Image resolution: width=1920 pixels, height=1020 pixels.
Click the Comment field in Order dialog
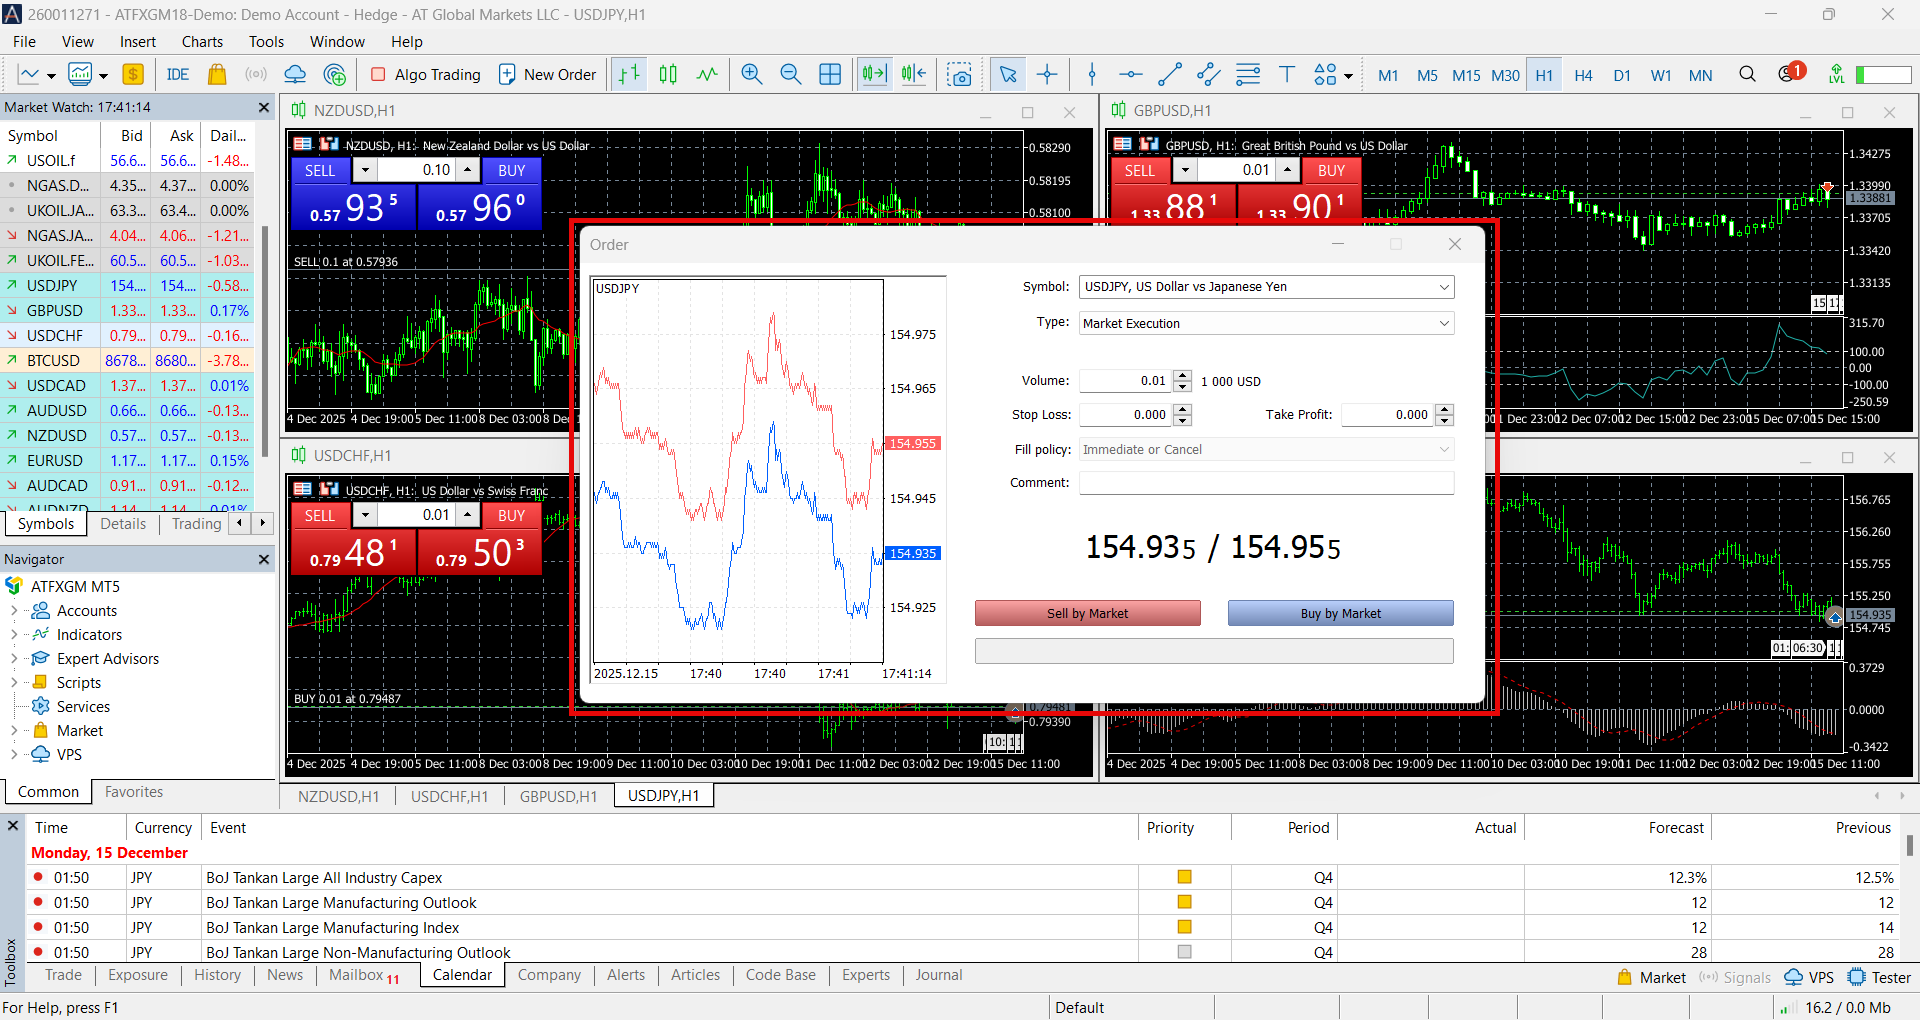tap(1266, 483)
